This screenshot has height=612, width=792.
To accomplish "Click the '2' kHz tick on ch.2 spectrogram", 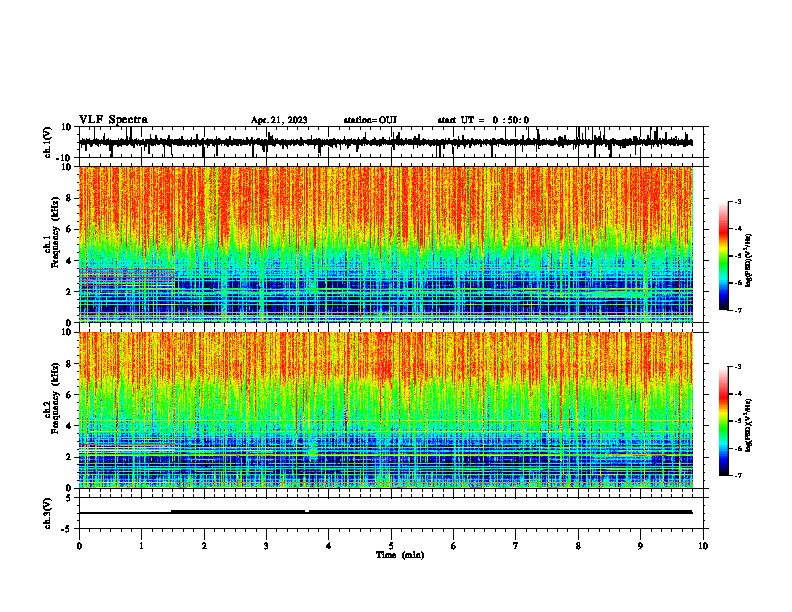I will click(x=70, y=457).
